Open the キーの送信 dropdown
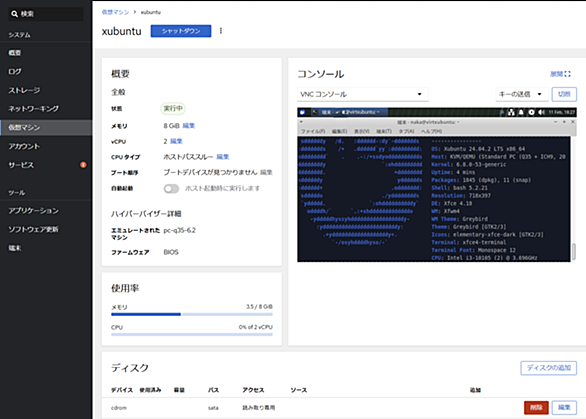This screenshot has height=419, width=586. pyautogui.click(x=521, y=94)
